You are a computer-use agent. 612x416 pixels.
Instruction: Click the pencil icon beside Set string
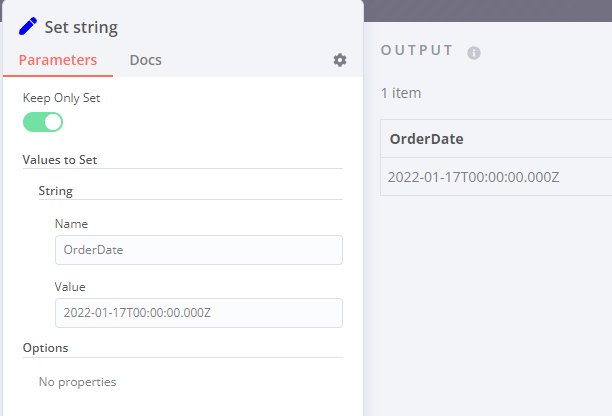tap(29, 27)
